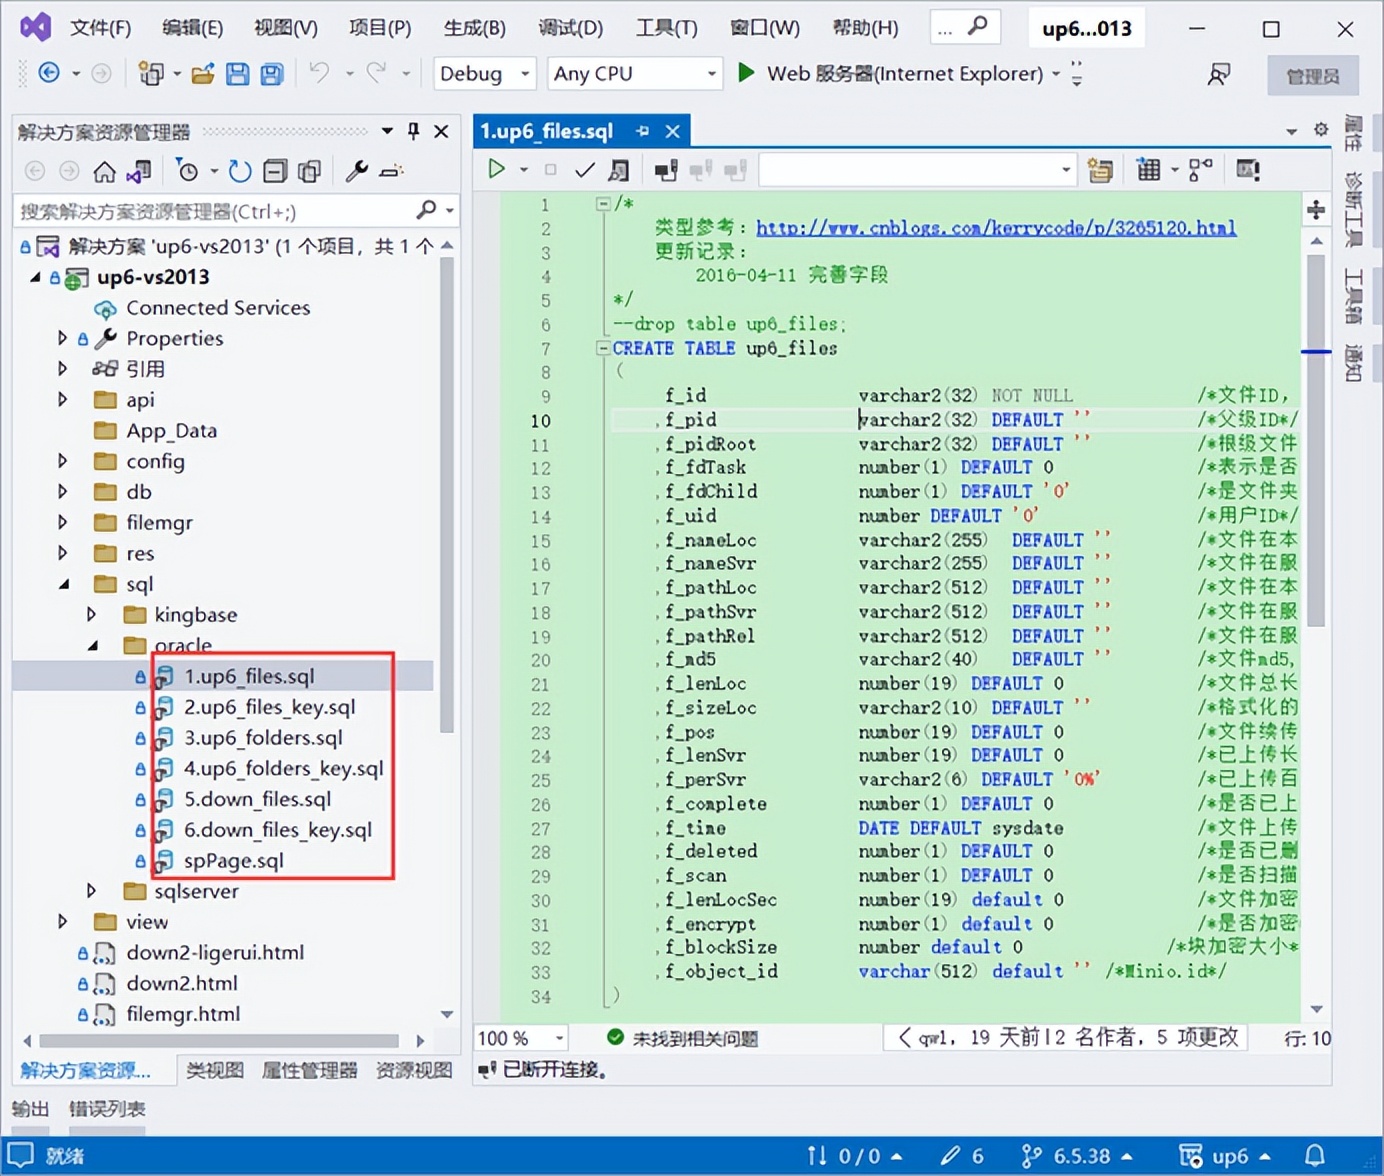The height and width of the screenshot is (1176, 1384).
Task: Click the validate SQL syntax check icon
Action: coord(585,169)
